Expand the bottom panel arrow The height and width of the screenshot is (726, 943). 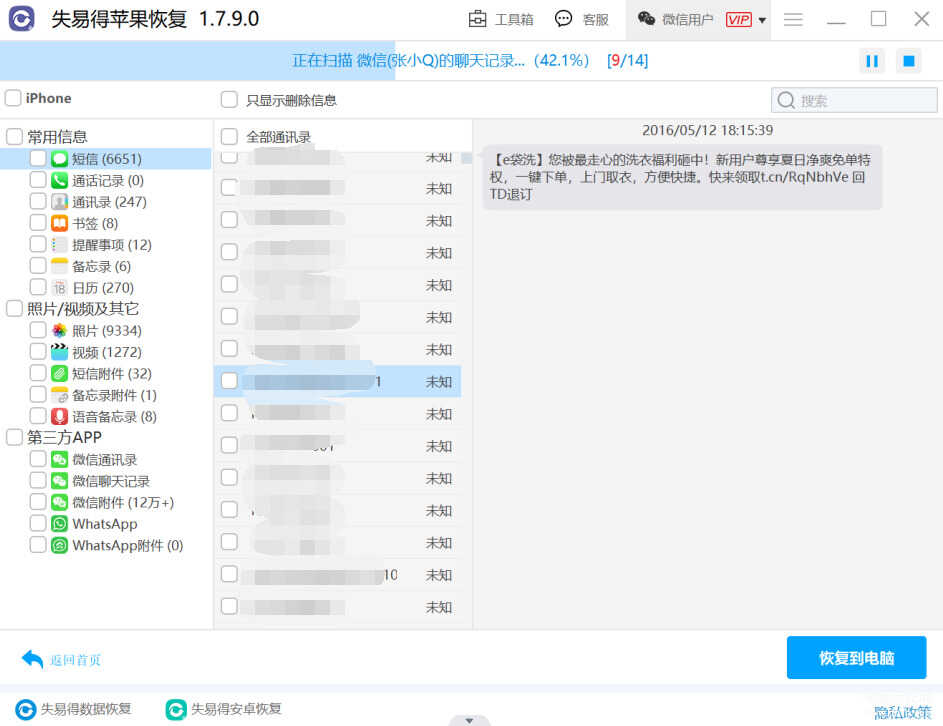pyautogui.click(x=469, y=721)
